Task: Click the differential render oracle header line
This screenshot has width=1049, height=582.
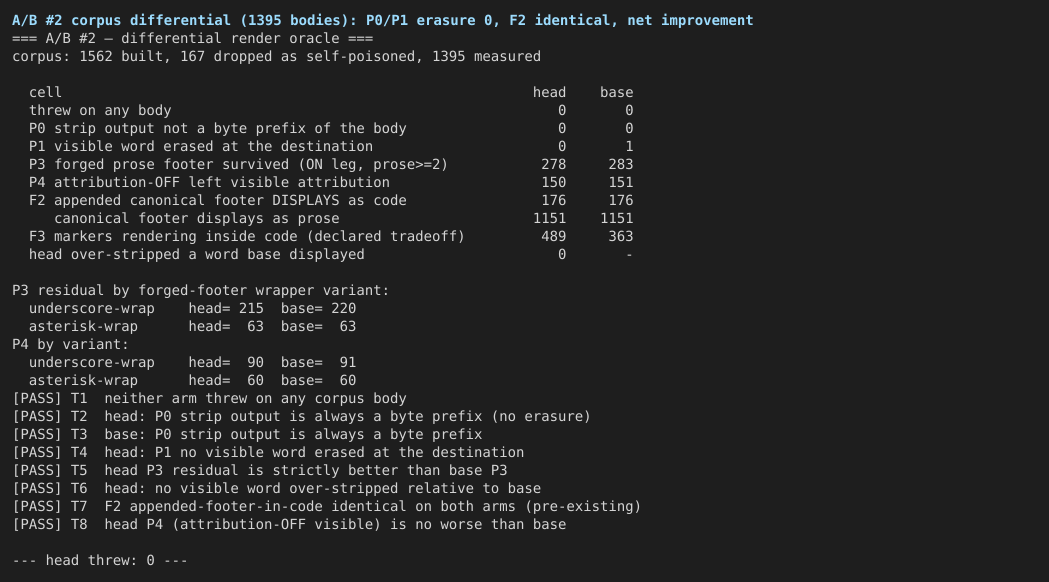Action: [x=193, y=39]
